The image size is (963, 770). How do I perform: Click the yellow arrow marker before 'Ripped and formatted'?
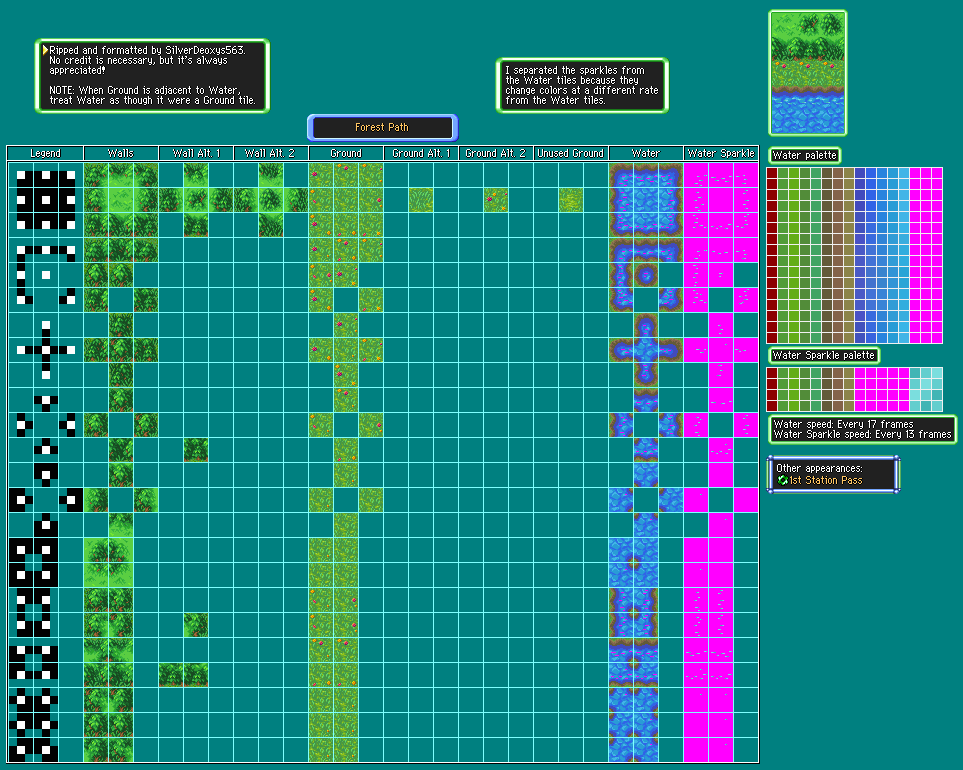pos(45,50)
